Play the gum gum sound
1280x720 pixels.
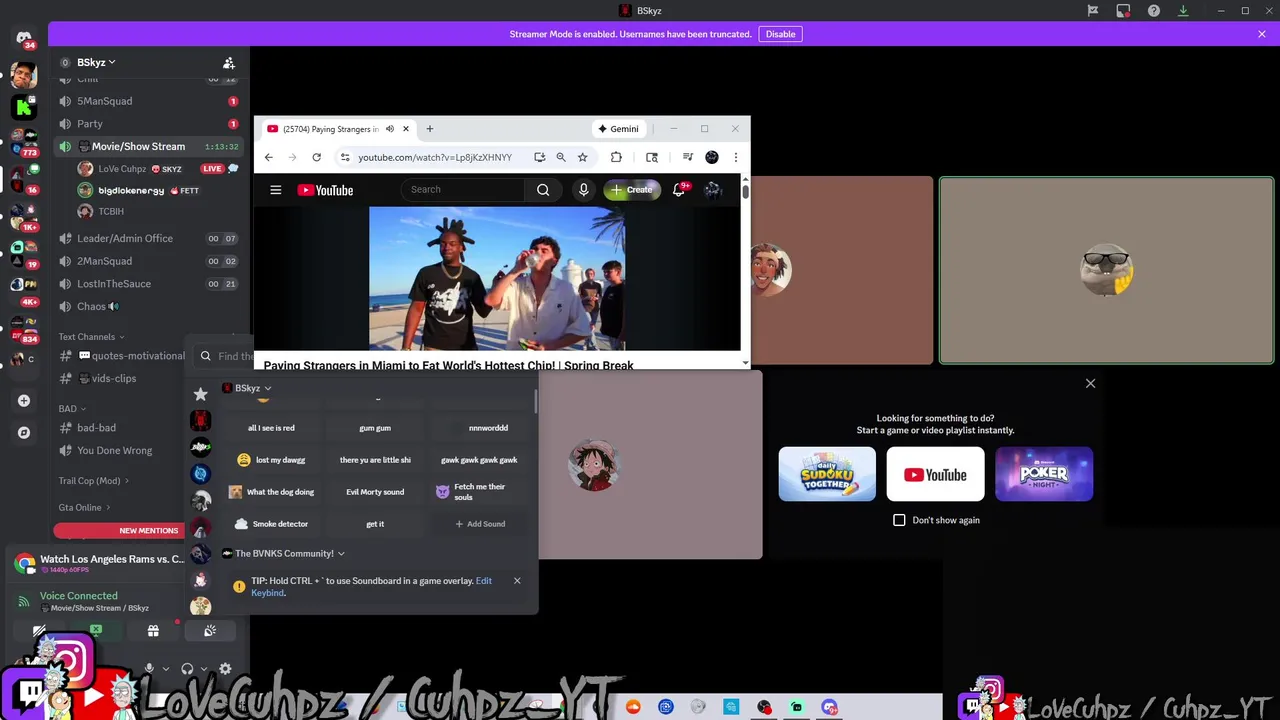coord(375,428)
